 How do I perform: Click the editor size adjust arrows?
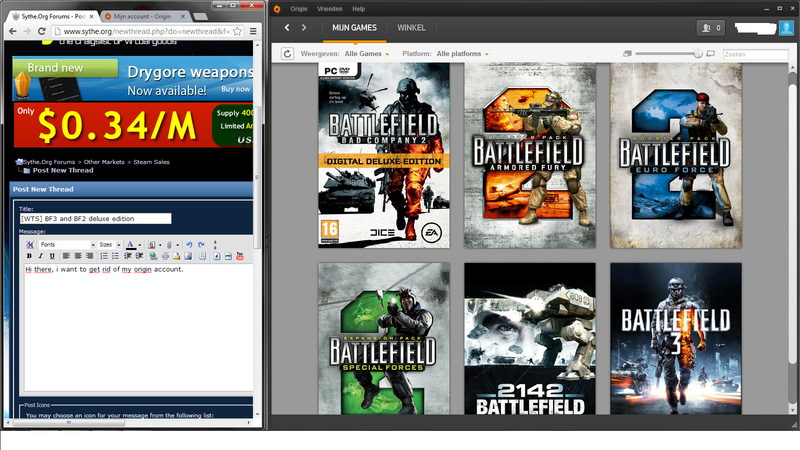(215, 245)
